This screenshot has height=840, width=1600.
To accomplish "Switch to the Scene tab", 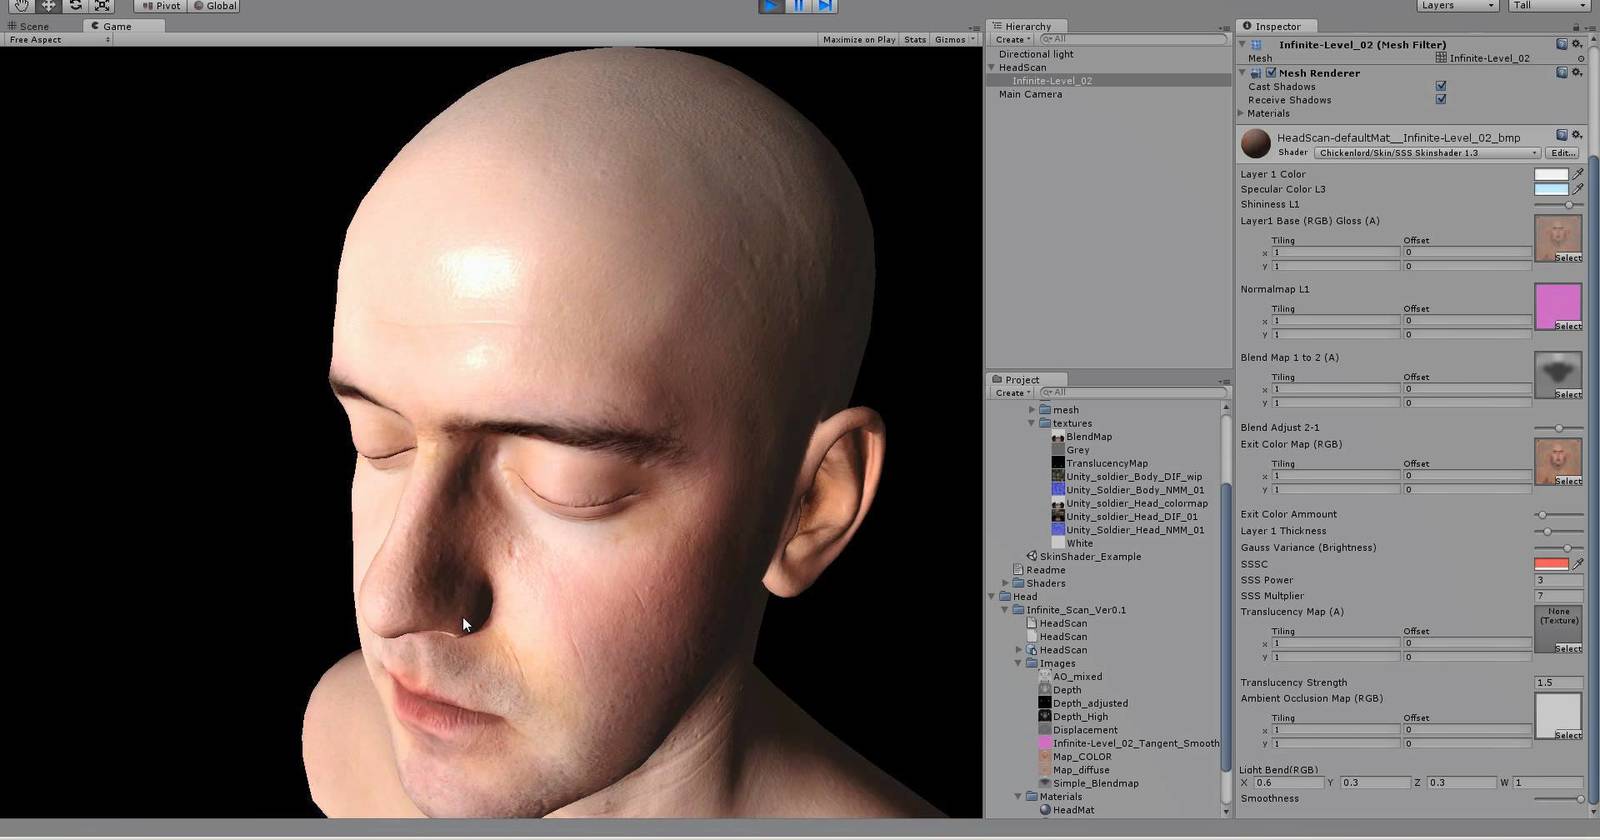I will pyautogui.click(x=34, y=26).
